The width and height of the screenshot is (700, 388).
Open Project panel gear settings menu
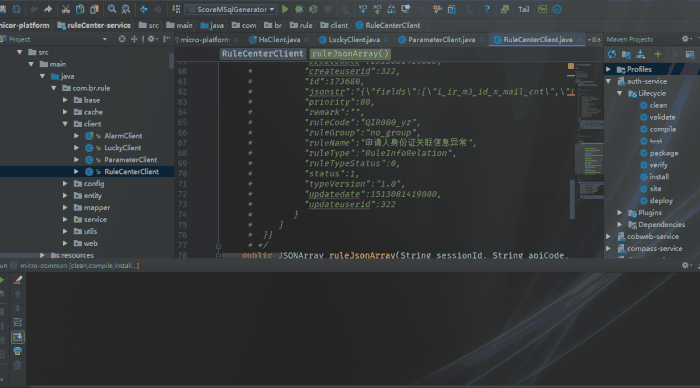[x=152, y=39]
